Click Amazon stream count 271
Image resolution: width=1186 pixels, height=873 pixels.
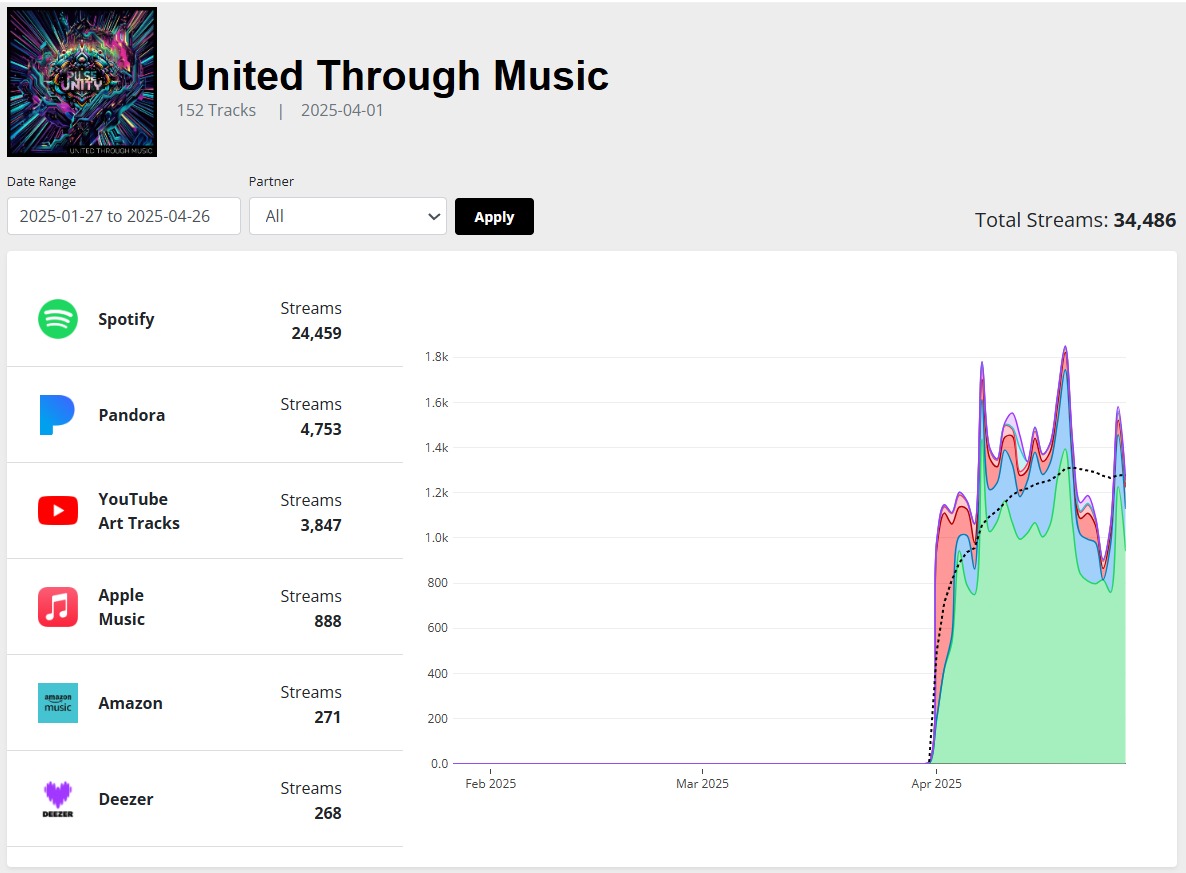pos(328,717)
